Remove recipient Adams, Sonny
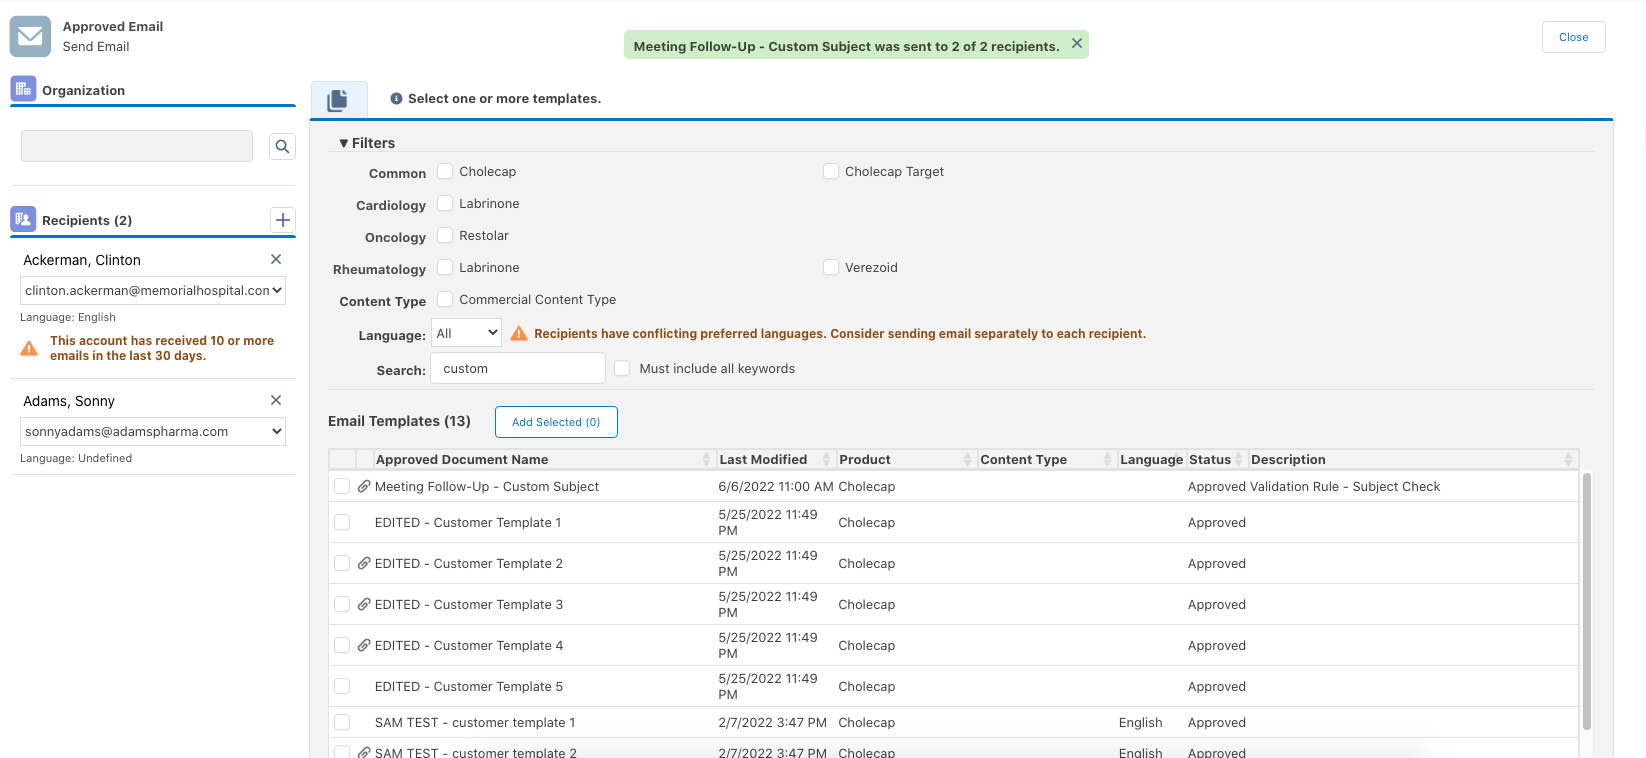The height and width of the screenshot is (758, 1646). 276,400
